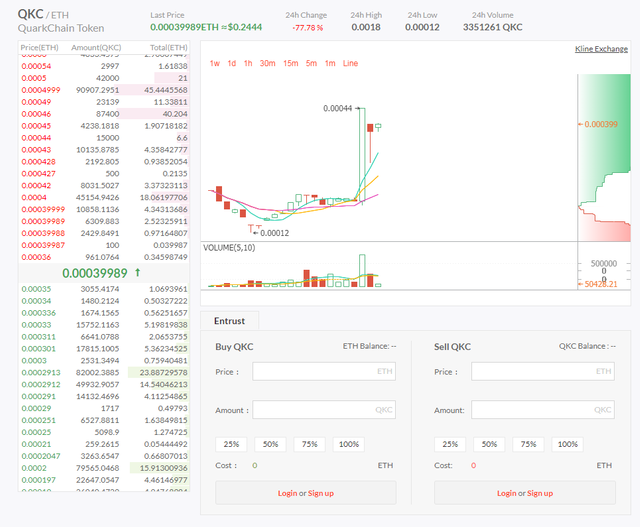Switch chart to 1h interval

pyautogui.click(x=248, y=63)
